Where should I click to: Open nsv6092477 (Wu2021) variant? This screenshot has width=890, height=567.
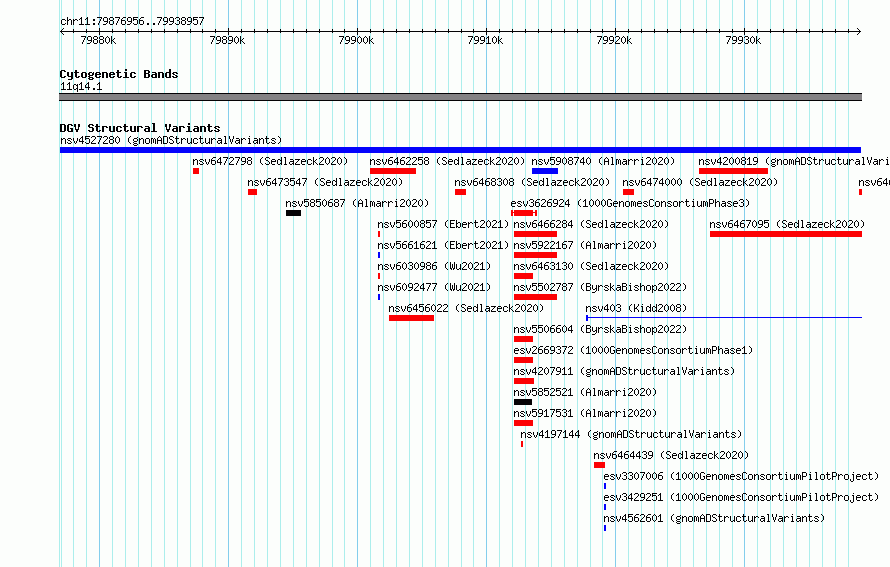pos(434,287)
